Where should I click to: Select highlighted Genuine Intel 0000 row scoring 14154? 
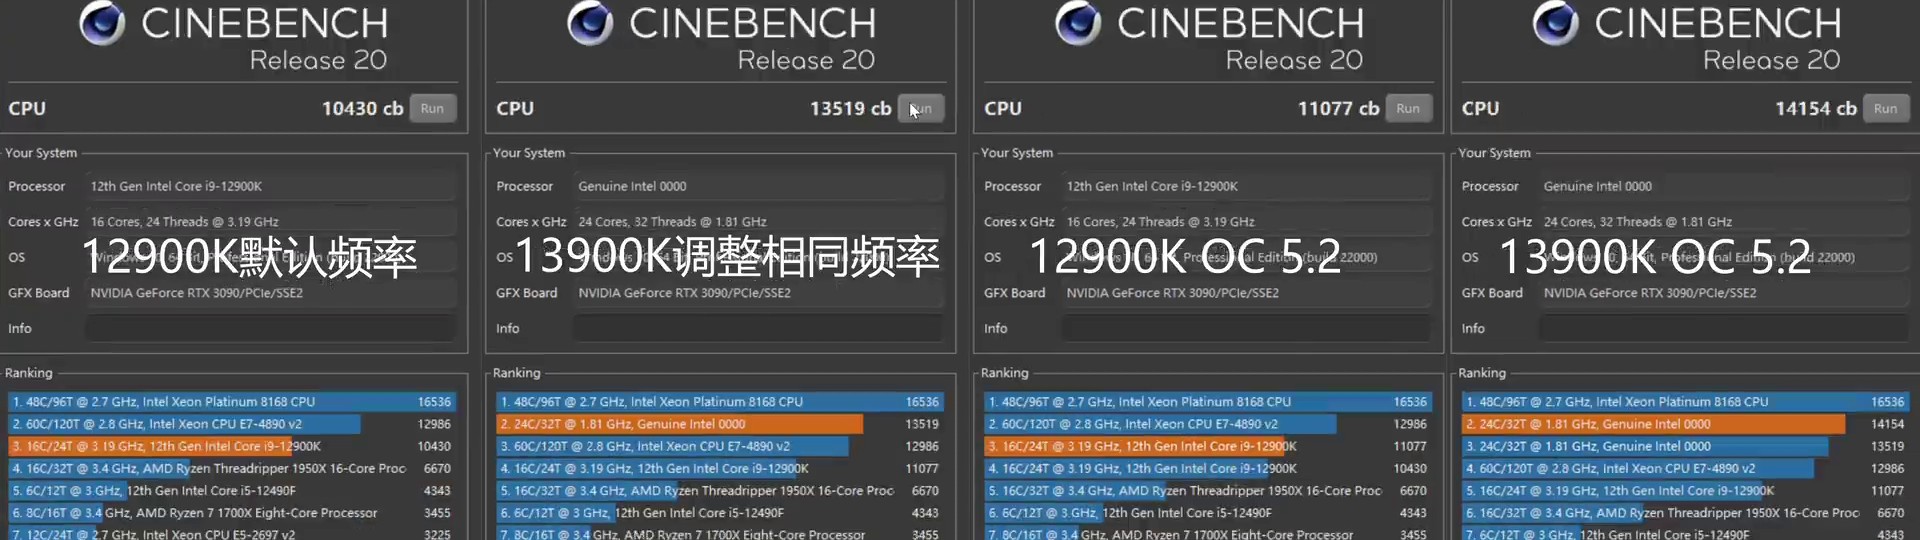pyautogui.click(x=1686, y=424)
